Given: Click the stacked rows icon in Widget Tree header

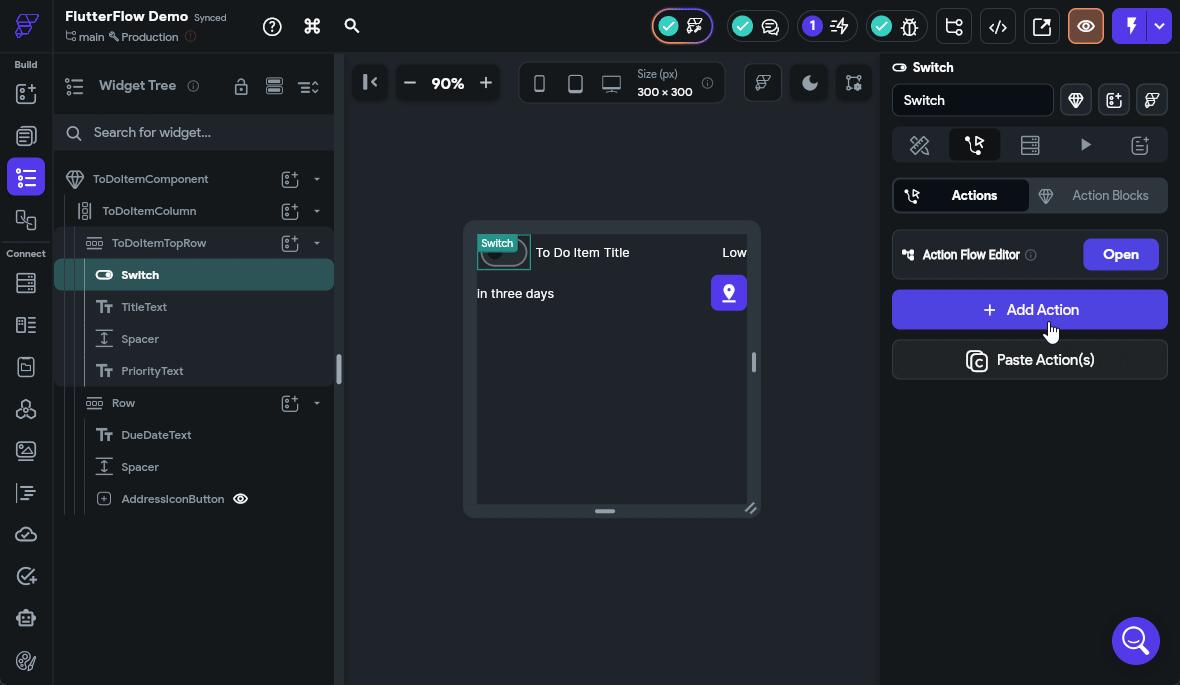Looking at the screenshot, I should click(275, 87).
